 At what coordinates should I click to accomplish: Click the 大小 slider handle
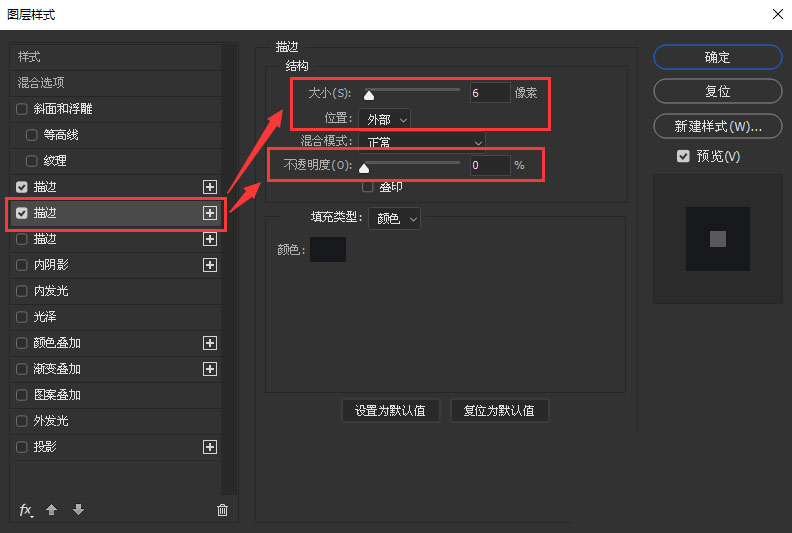pyautogui.click(x=369, y=95)
